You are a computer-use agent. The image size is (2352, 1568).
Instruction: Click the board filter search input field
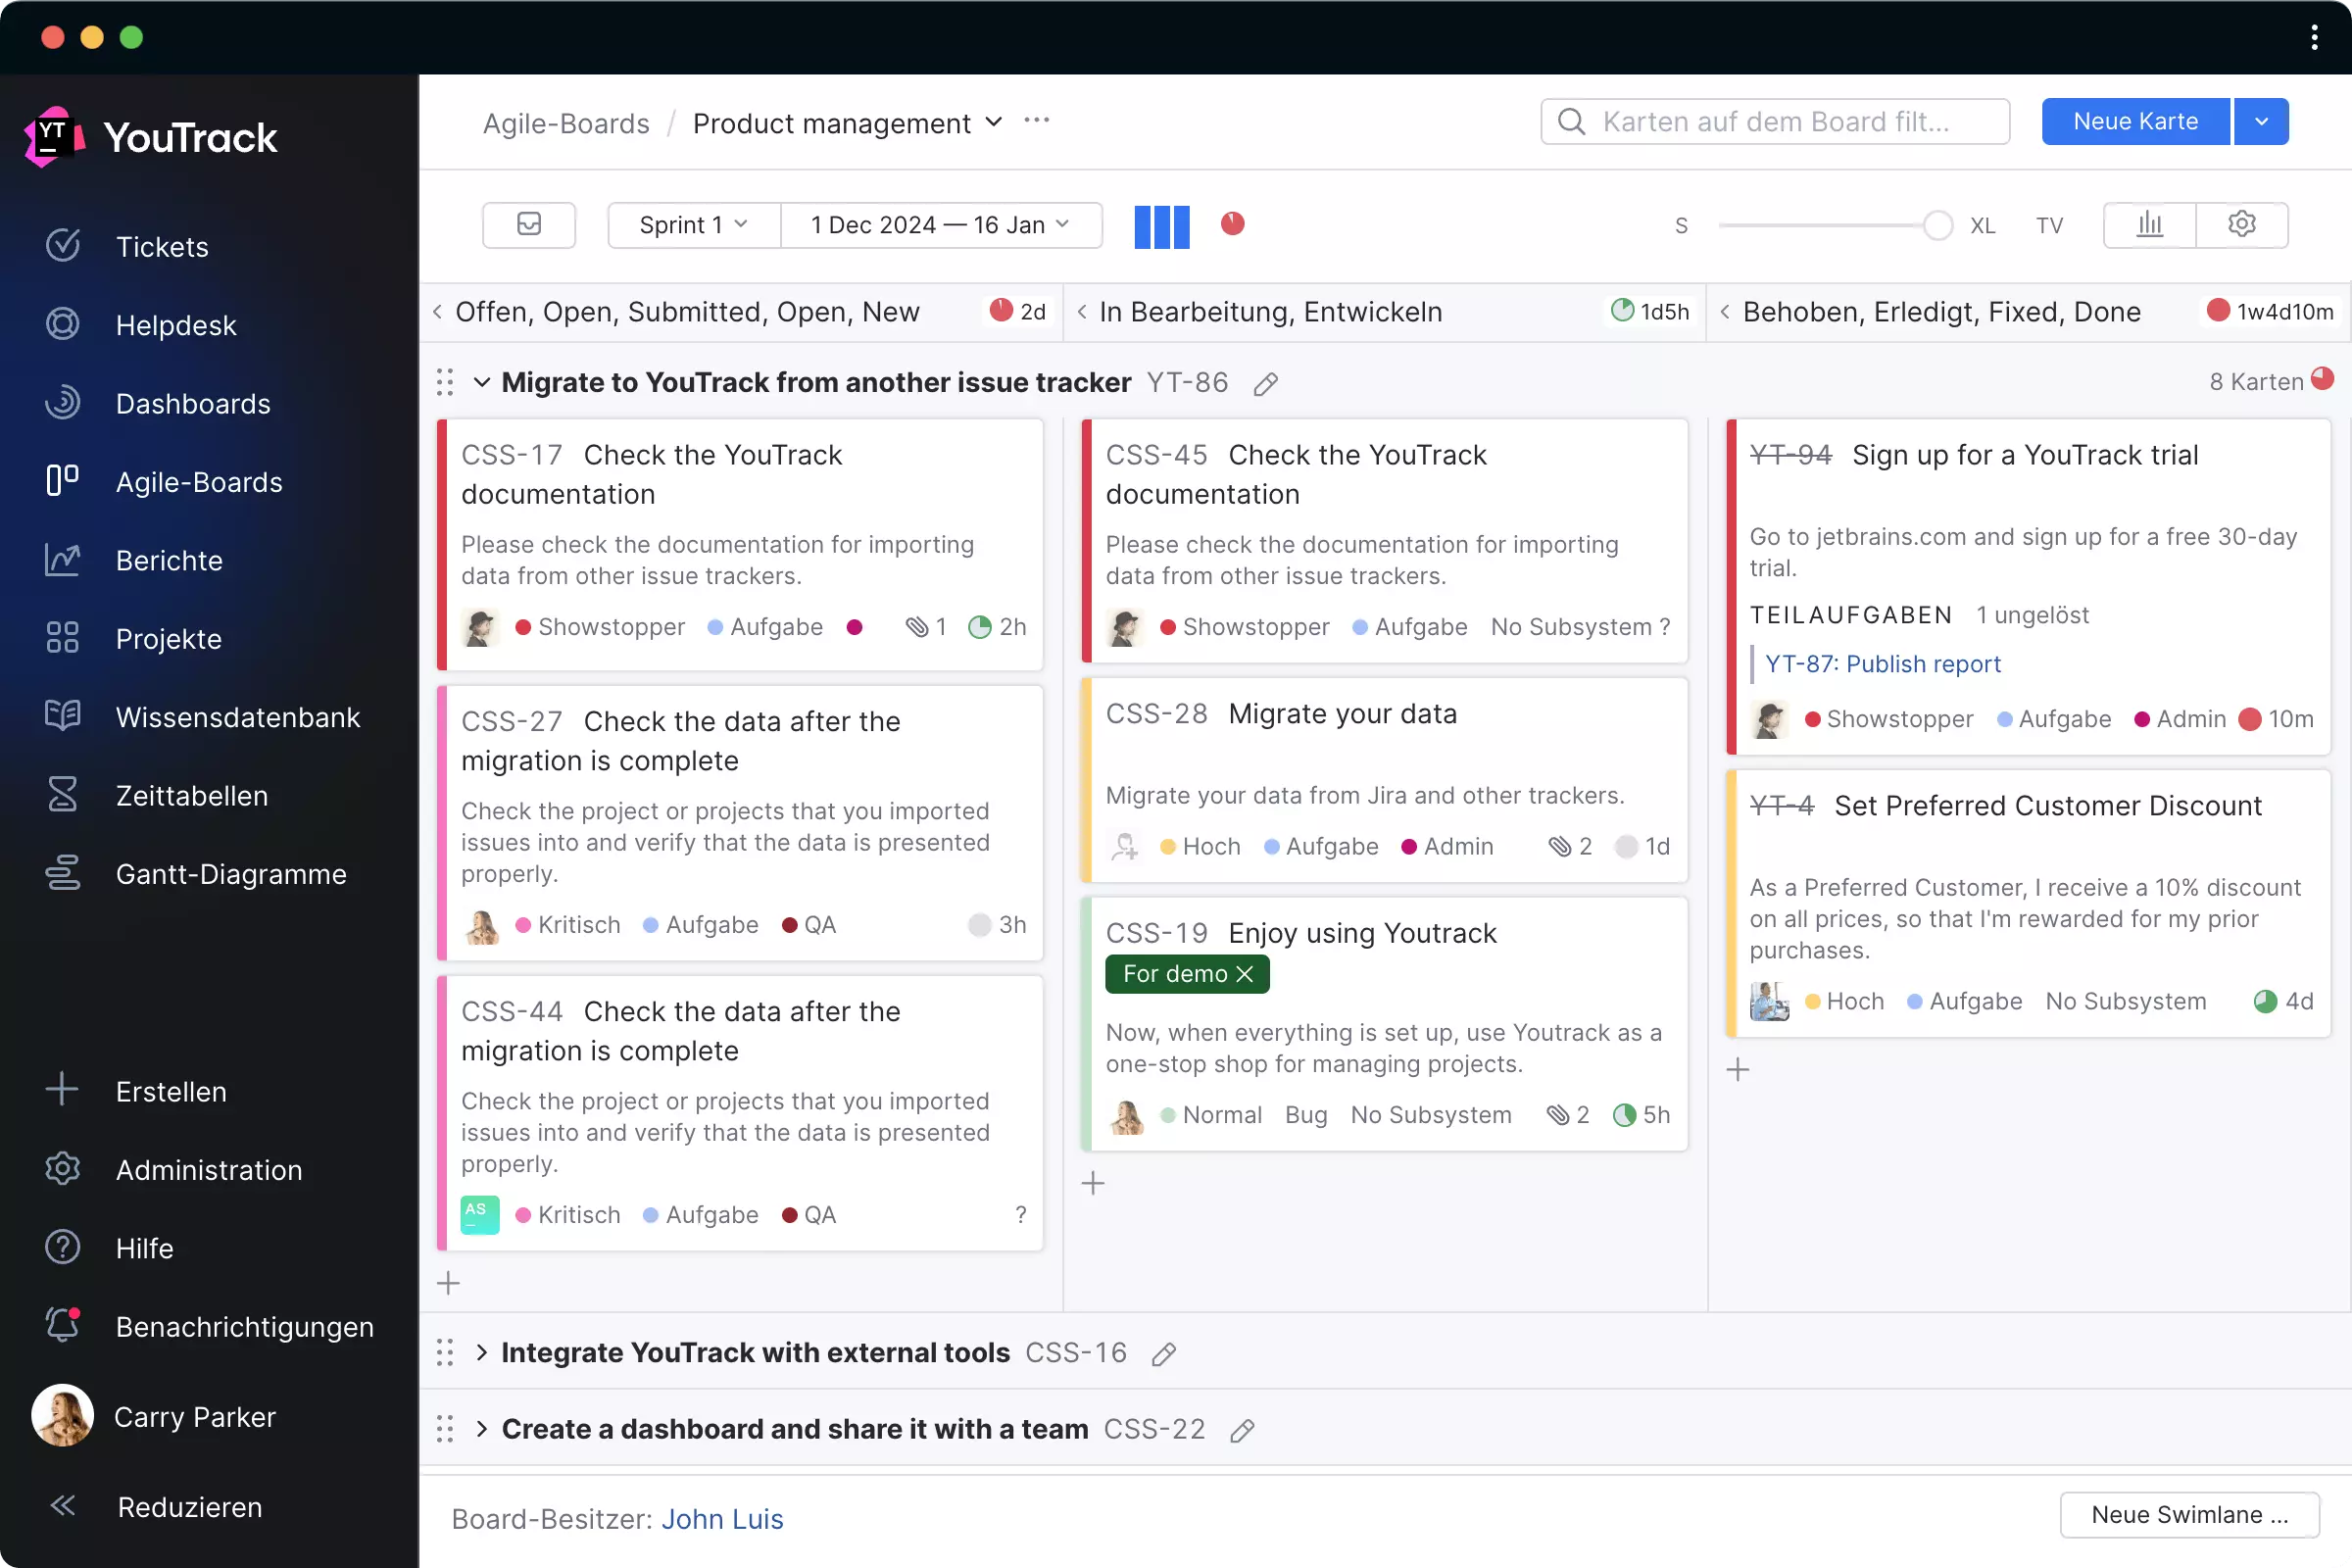point(1775,121)
